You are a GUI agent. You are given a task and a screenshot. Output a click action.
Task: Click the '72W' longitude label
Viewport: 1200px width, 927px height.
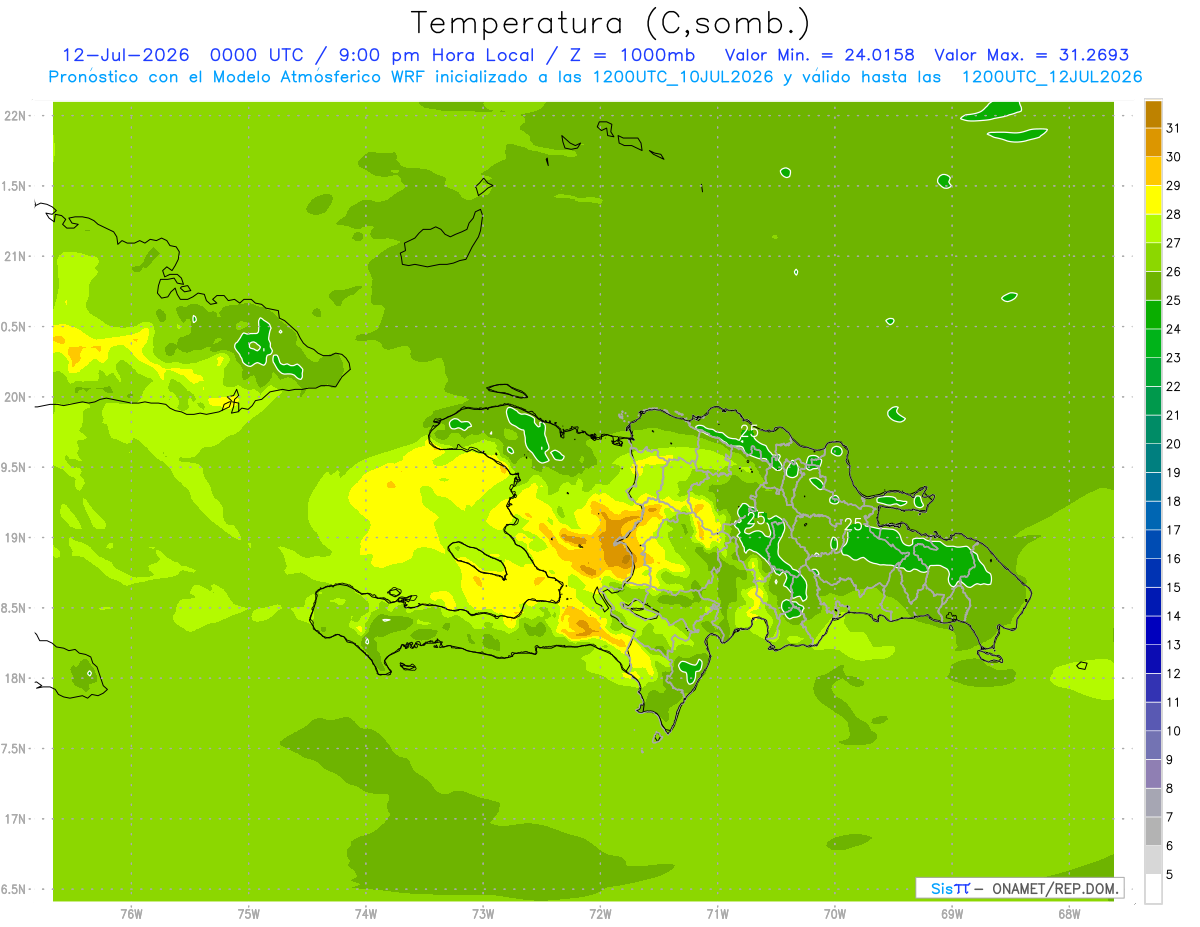pyautogui.click(x=600, y=914)
